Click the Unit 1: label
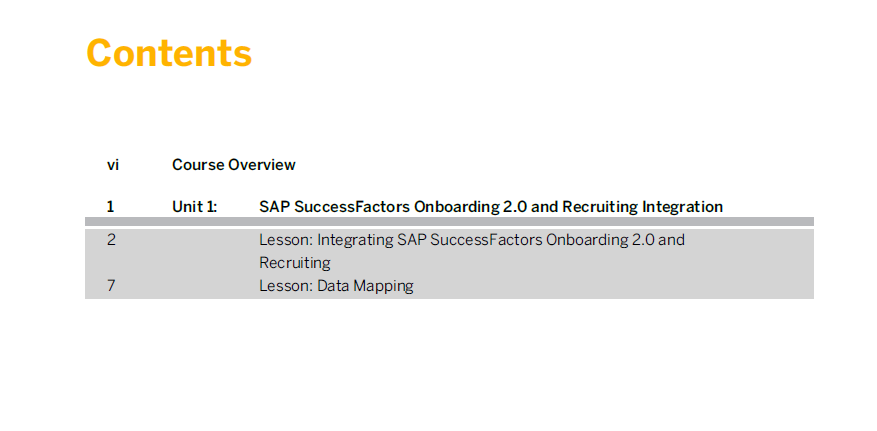The image size is (877, 431). tap(195, 207)
